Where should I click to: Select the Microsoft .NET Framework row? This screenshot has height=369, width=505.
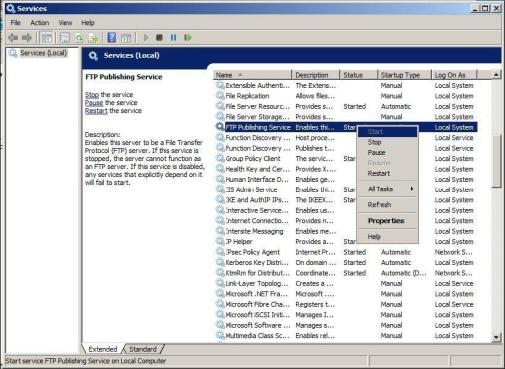[346, 294]
